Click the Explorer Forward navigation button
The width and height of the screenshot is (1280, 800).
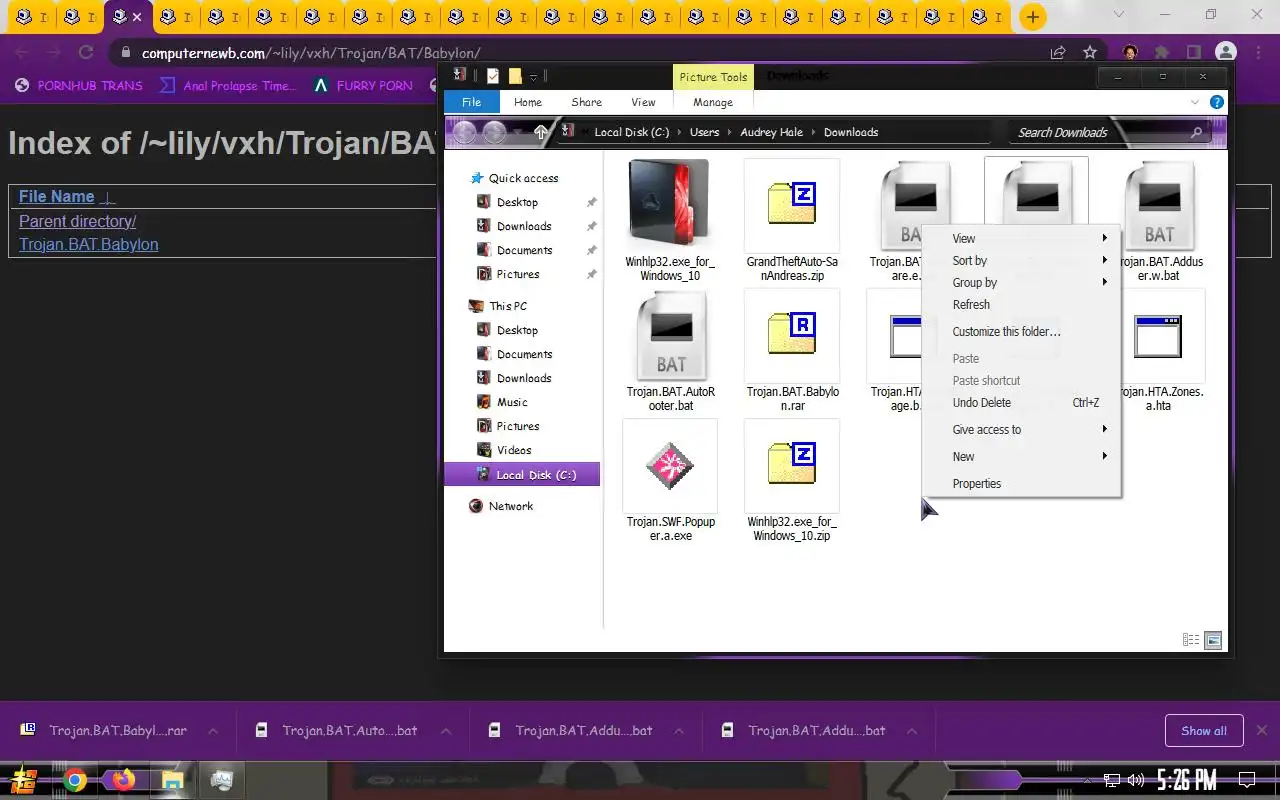click(494, 132)
